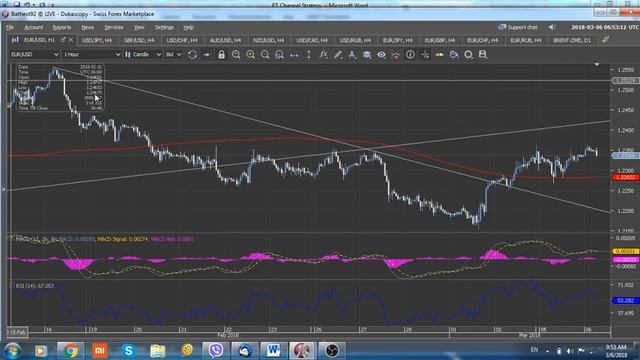Click the red moving average price label
640x360 pixels.
pyautogui.click(x=625, y=177)
